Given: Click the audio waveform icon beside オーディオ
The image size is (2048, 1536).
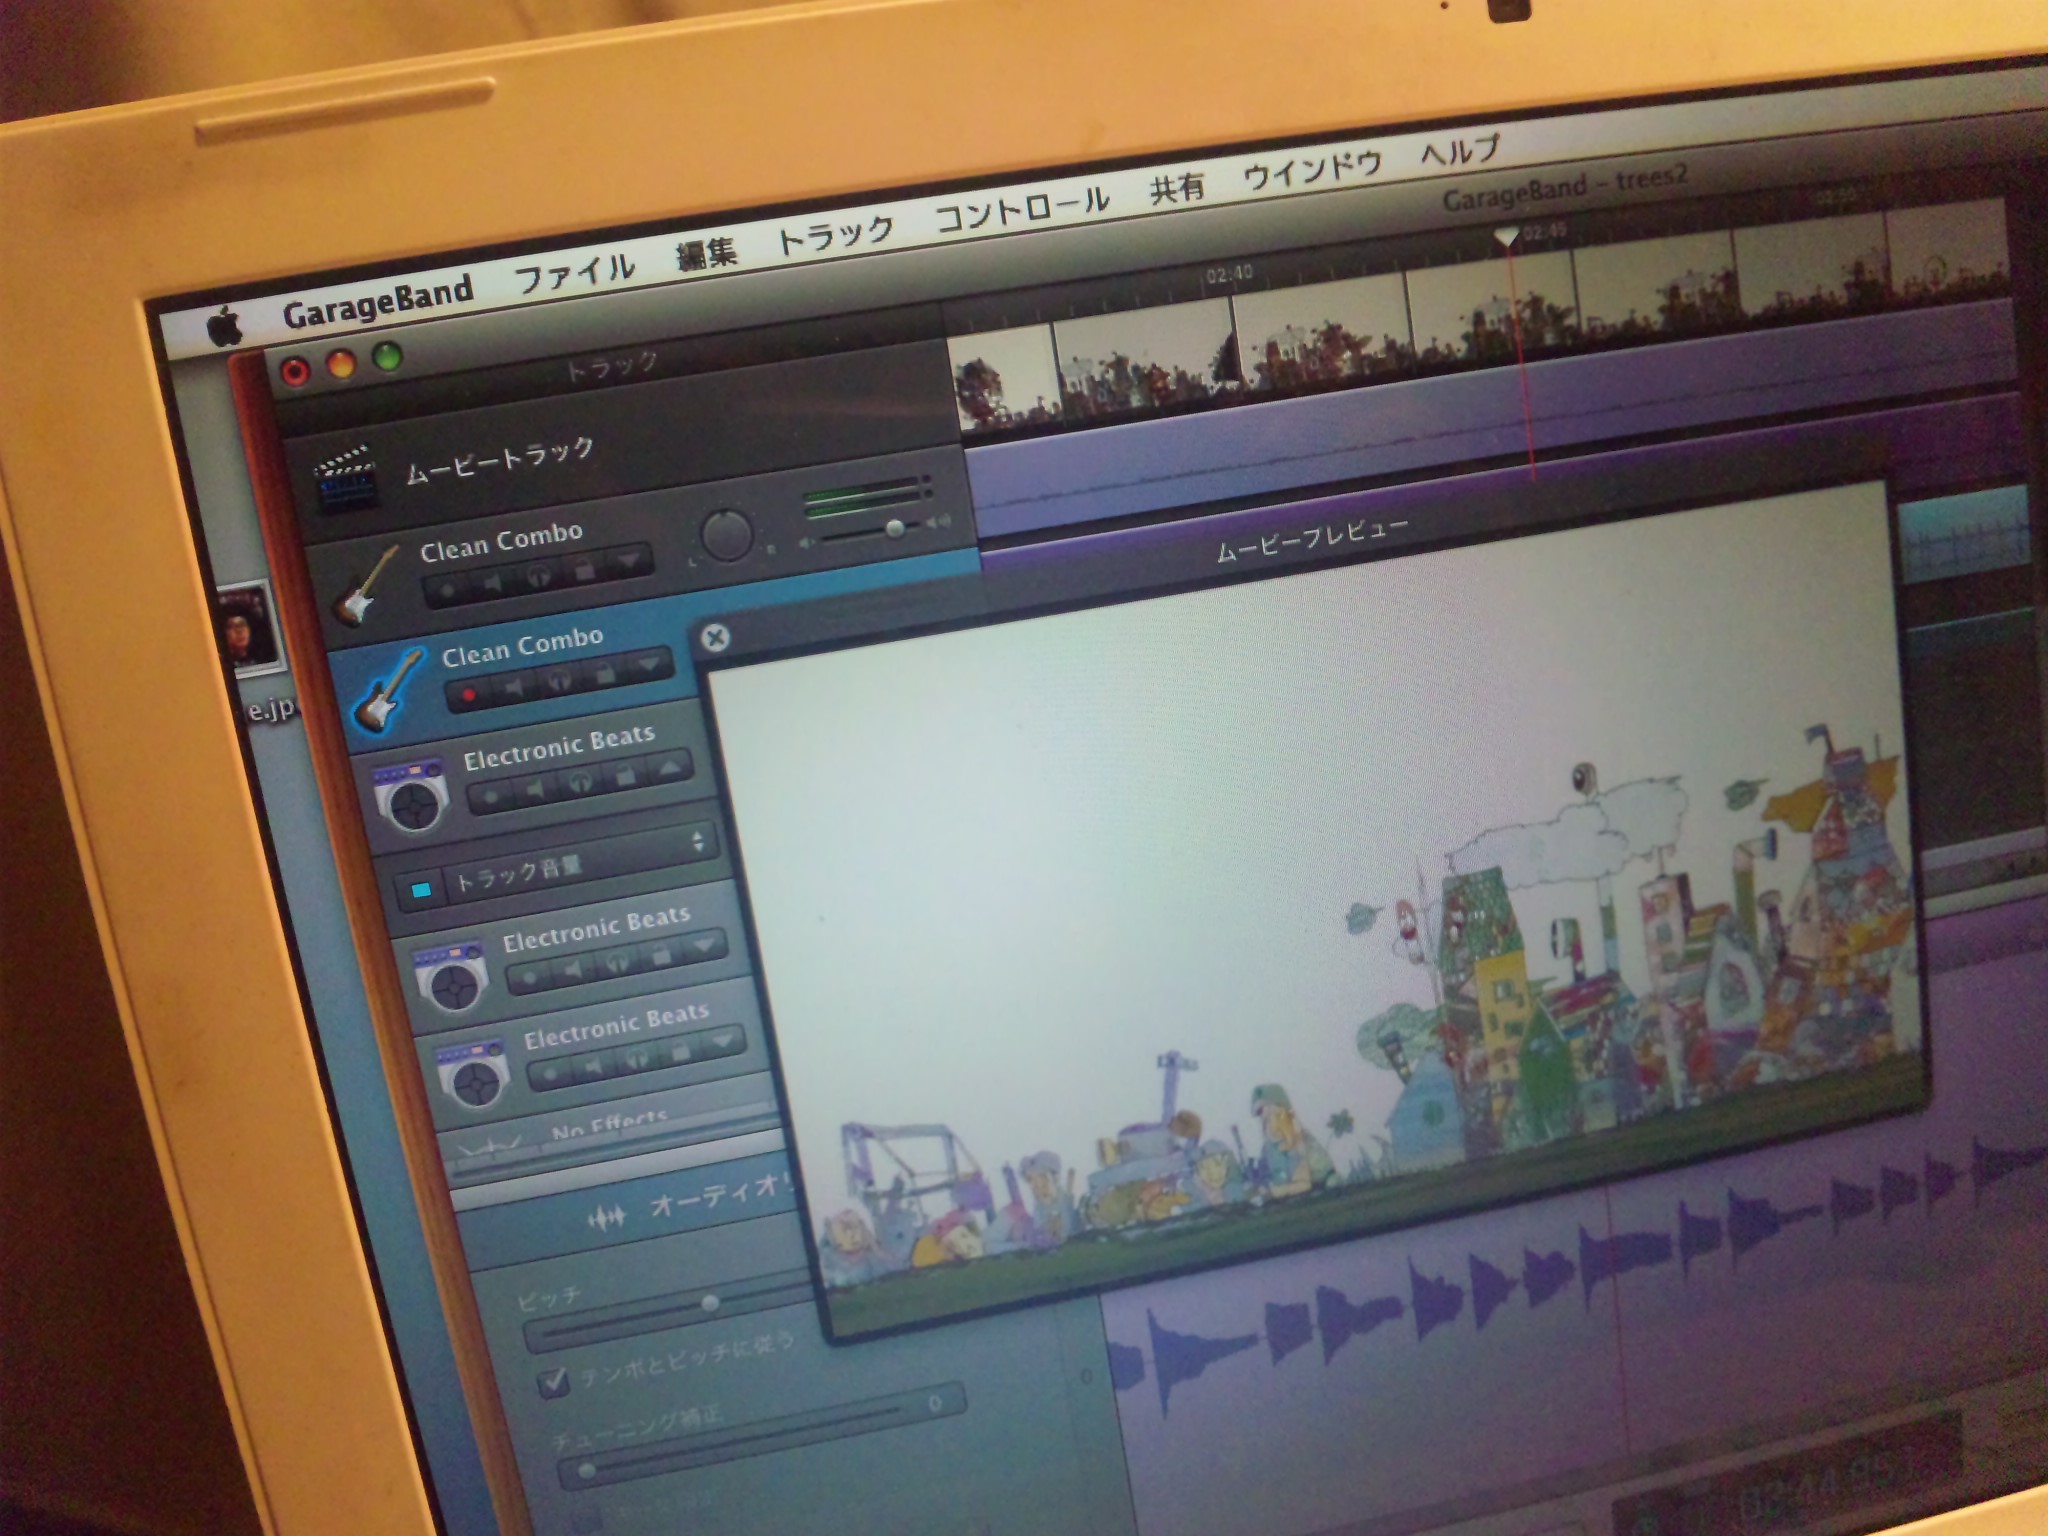Looking at the screenshot, I should pos(606,1216).
